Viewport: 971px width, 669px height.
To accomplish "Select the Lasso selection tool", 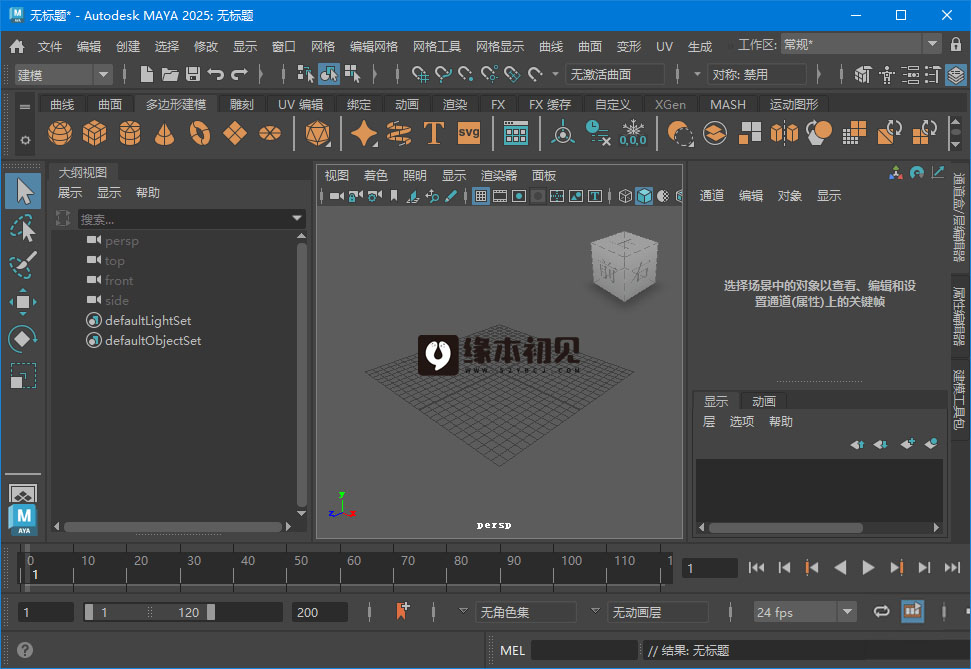I will click(23, 228).
